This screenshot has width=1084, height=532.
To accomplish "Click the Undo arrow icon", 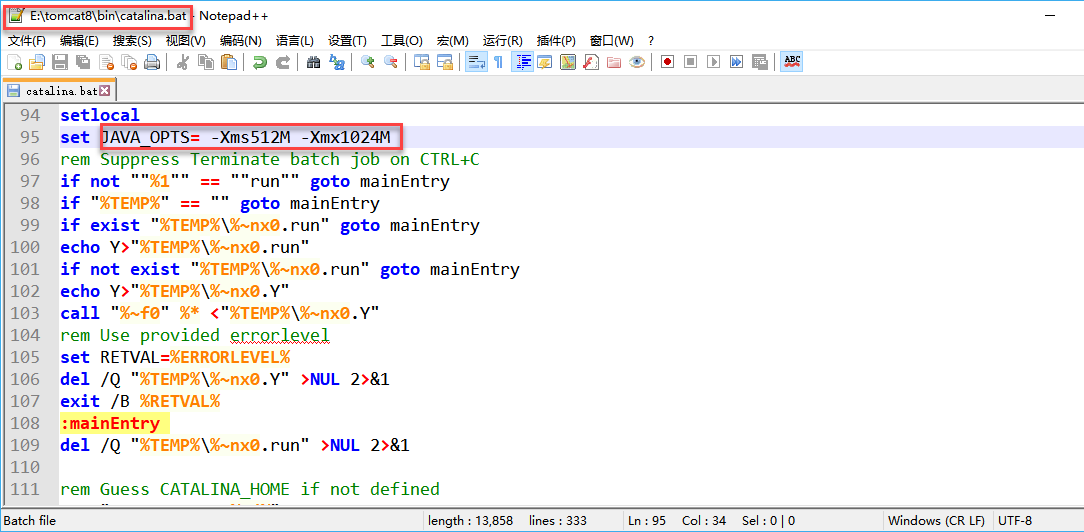I will tap(260, 62).
